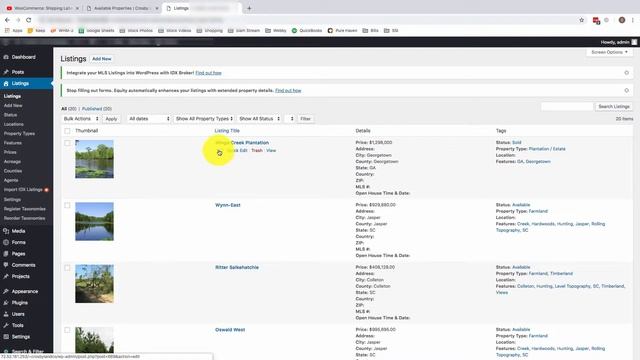
Task: Open the Dashboard menu icon
Action: tap(6, 57)
